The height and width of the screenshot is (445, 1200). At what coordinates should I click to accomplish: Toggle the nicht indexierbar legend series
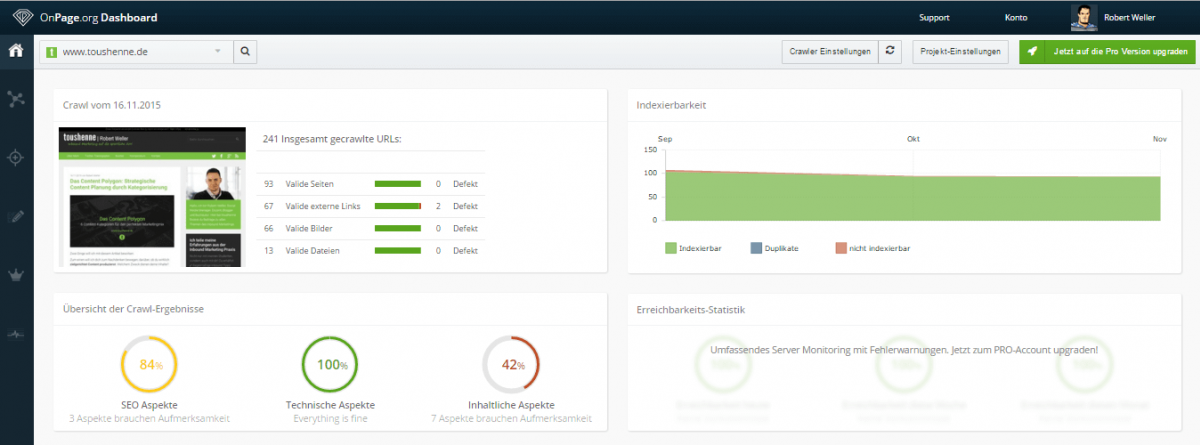(871, 246)
